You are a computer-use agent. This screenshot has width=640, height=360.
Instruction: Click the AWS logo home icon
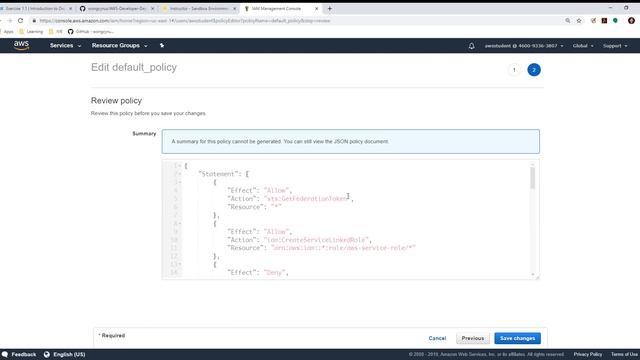point(21,45)
